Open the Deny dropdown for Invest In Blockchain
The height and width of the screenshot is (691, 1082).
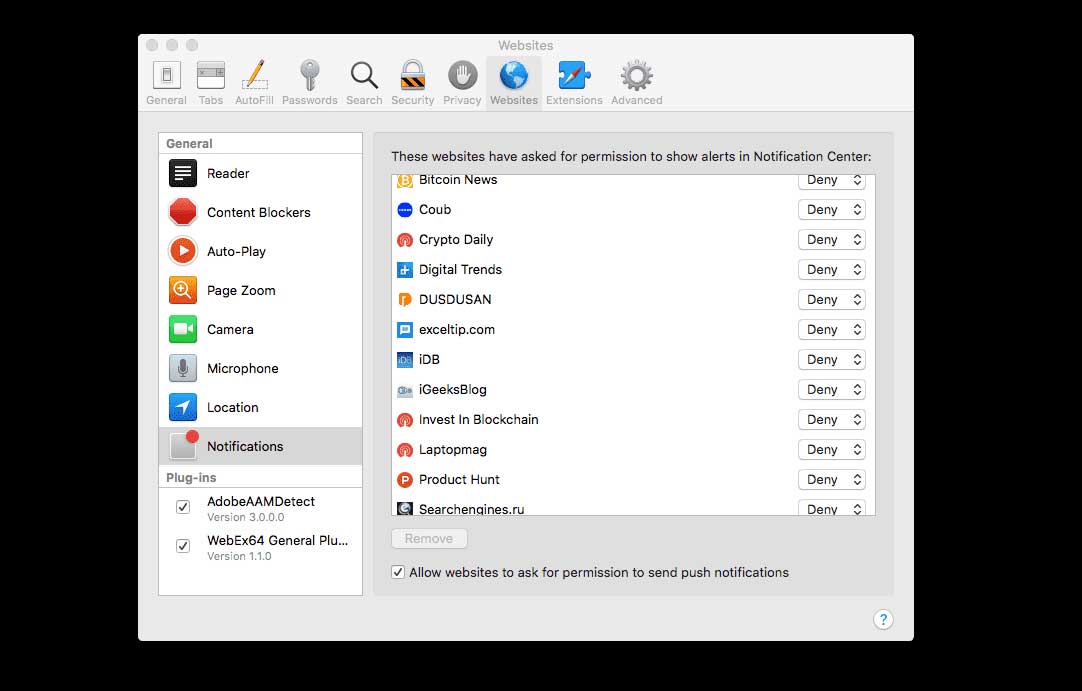tap(832, 420)
